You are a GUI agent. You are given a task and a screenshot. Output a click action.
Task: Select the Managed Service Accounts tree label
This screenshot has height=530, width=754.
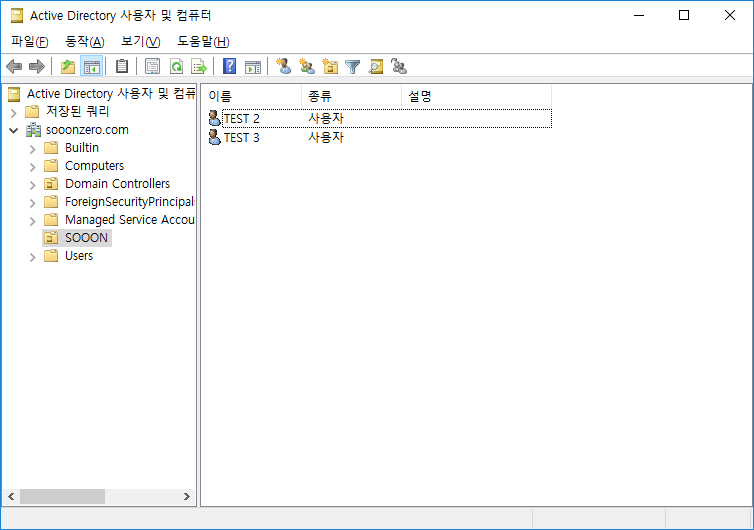click(x=130, y=220)
